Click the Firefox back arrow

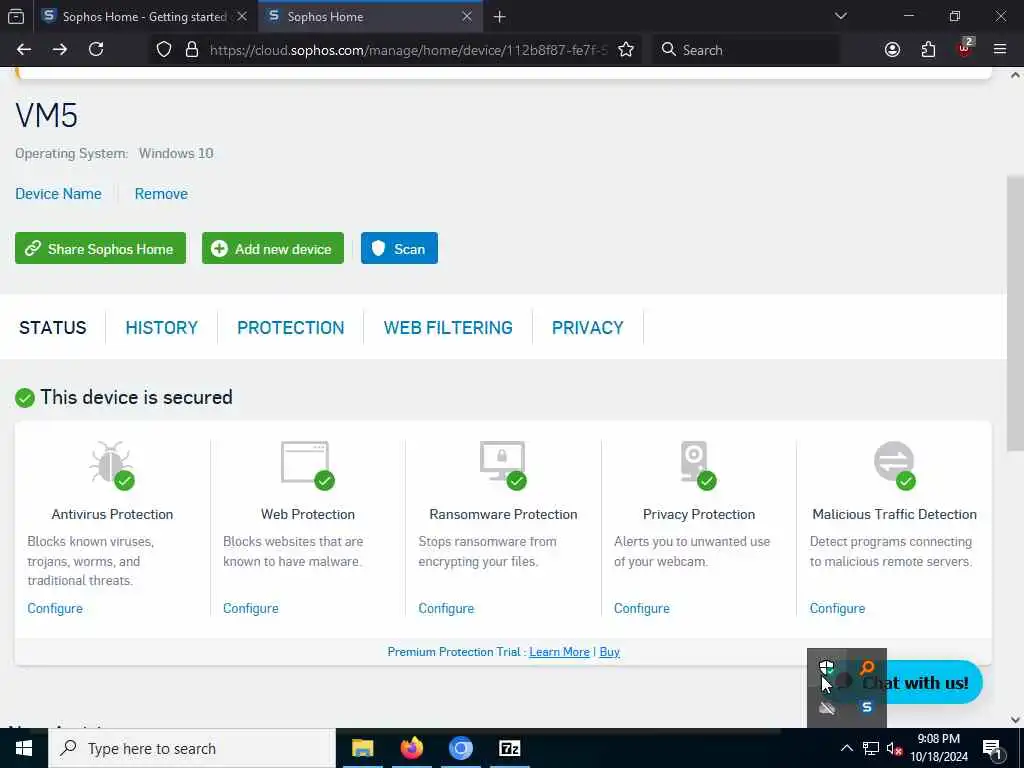coord(24,50)
